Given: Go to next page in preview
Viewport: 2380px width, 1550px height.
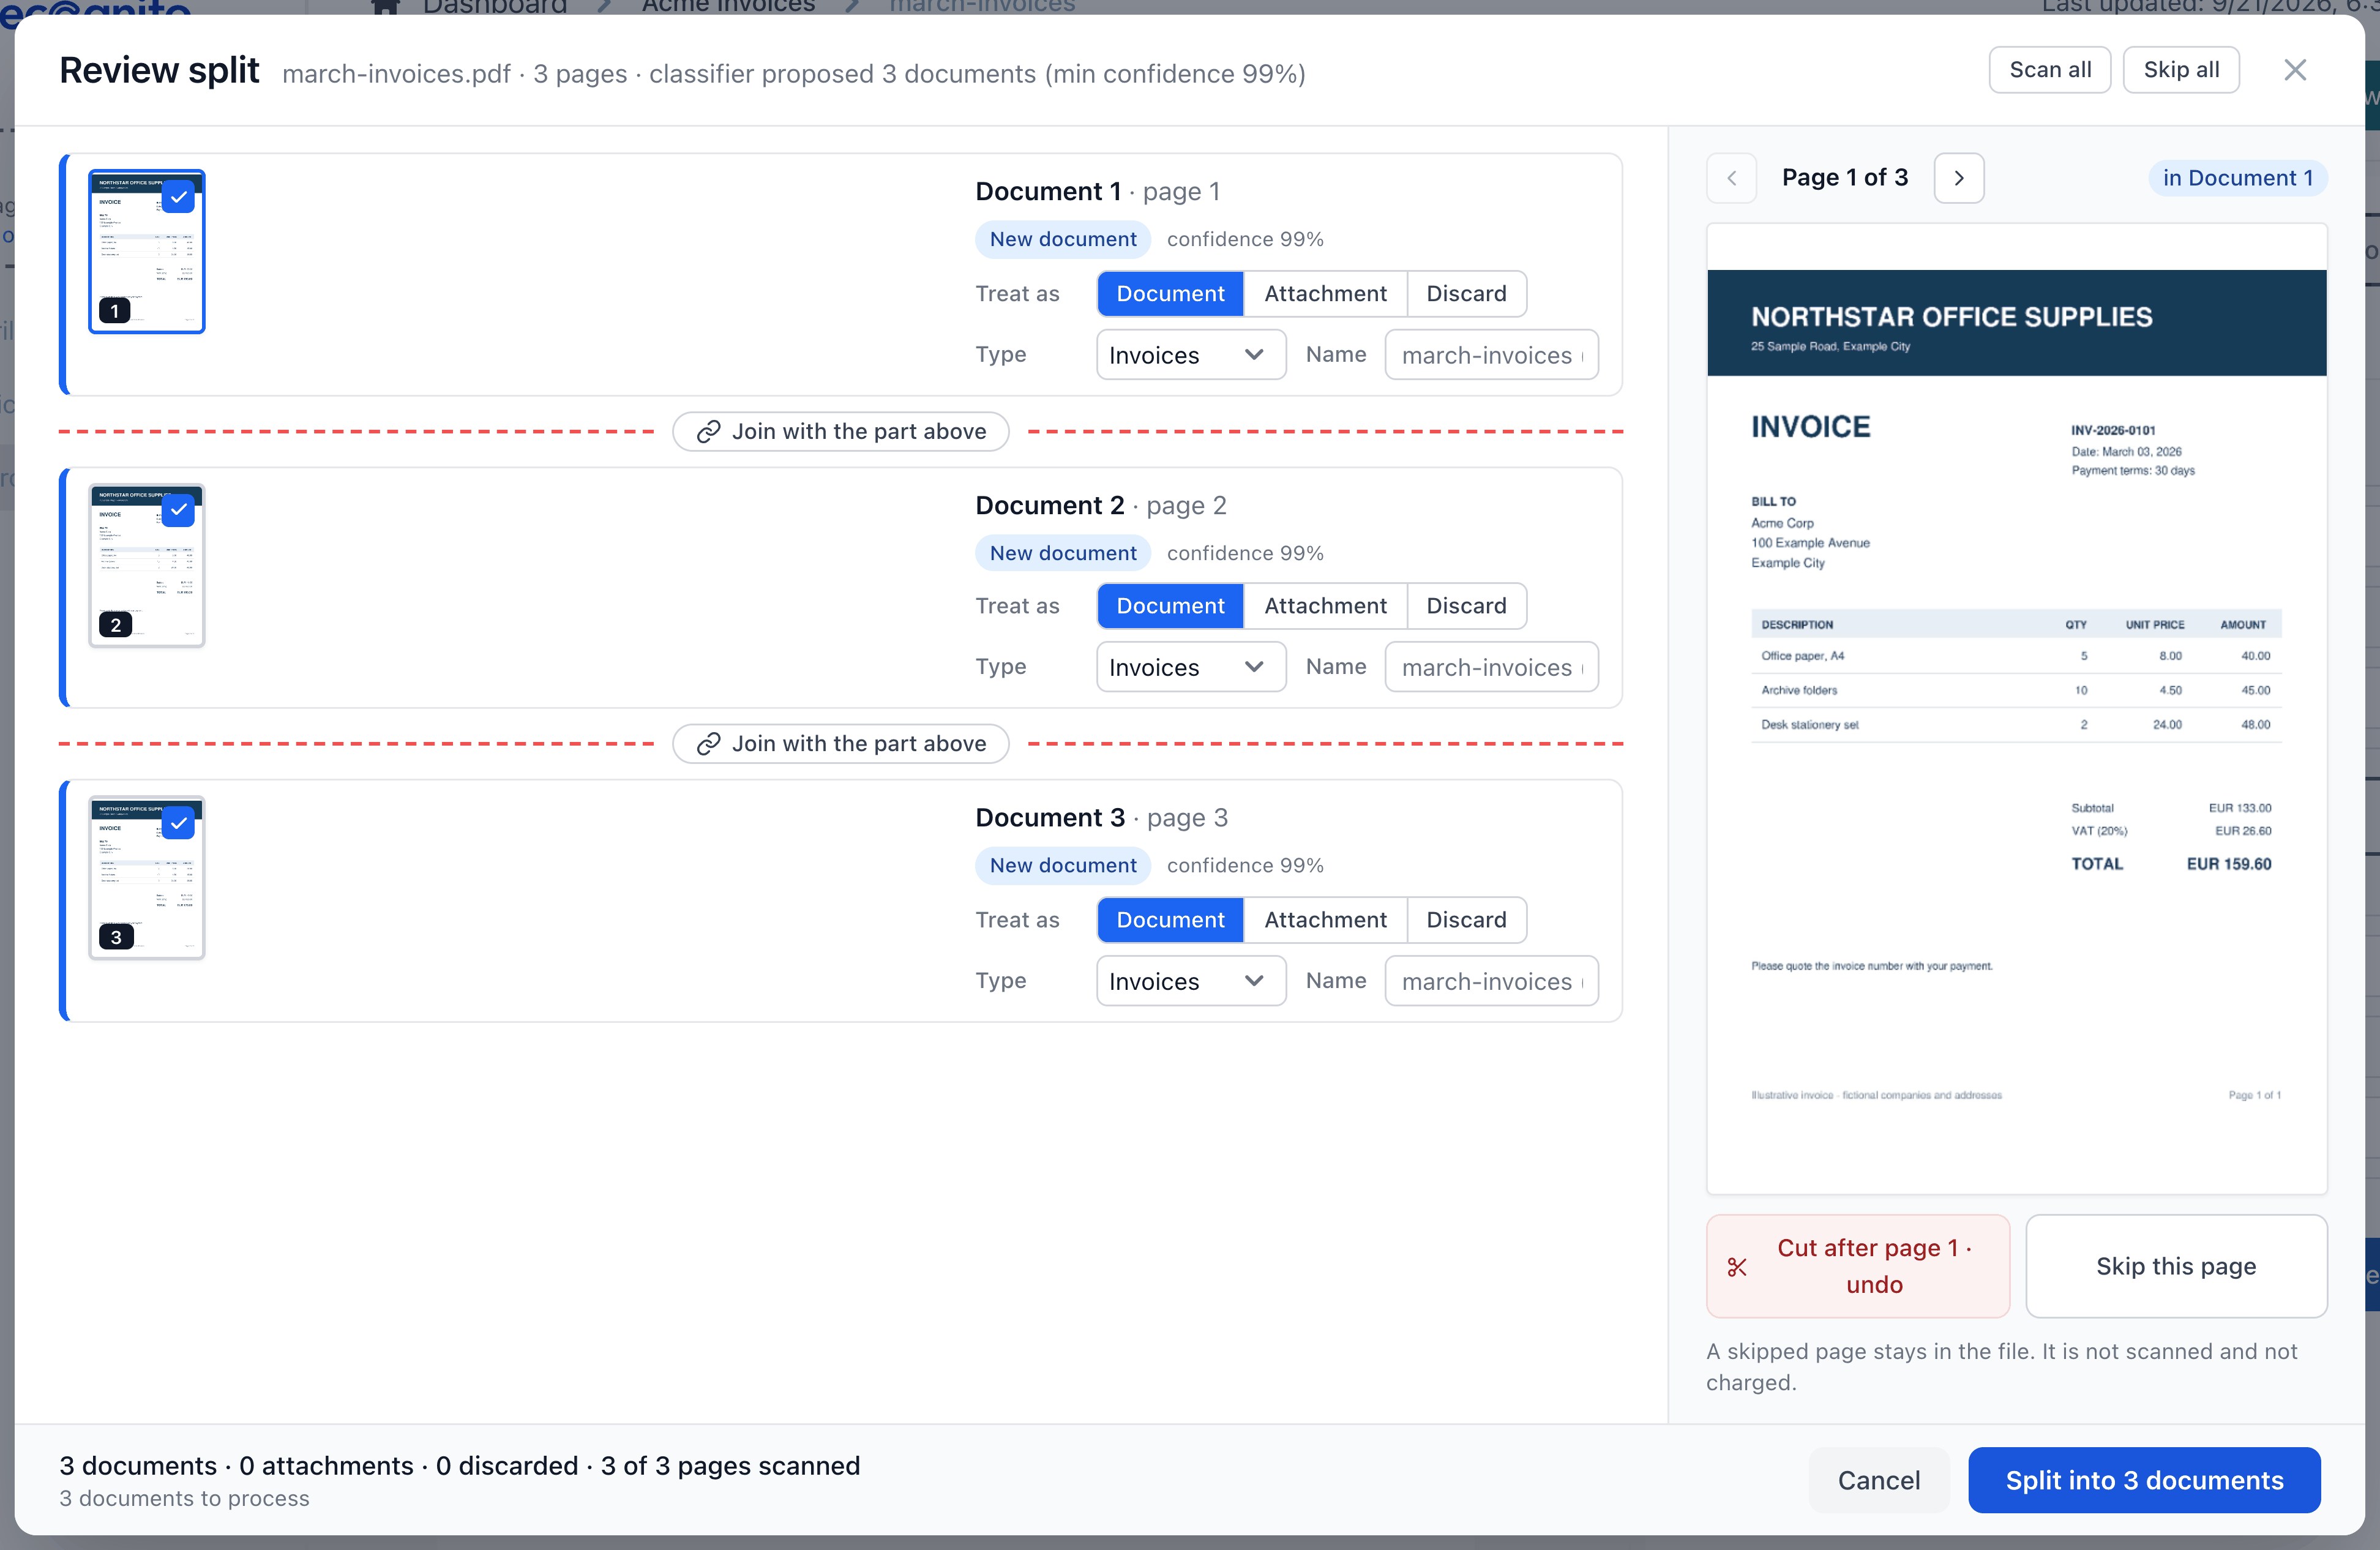Looking at the screenshot, I should click(x=1959, y=178).
